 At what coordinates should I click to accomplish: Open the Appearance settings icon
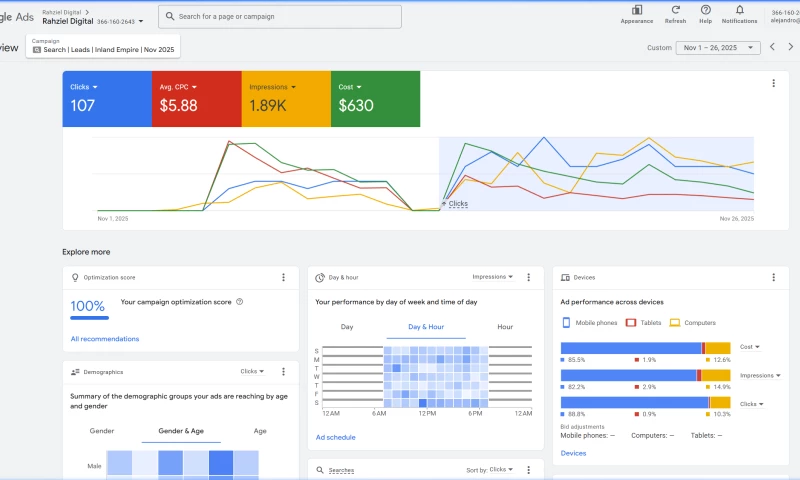point(636,10)
